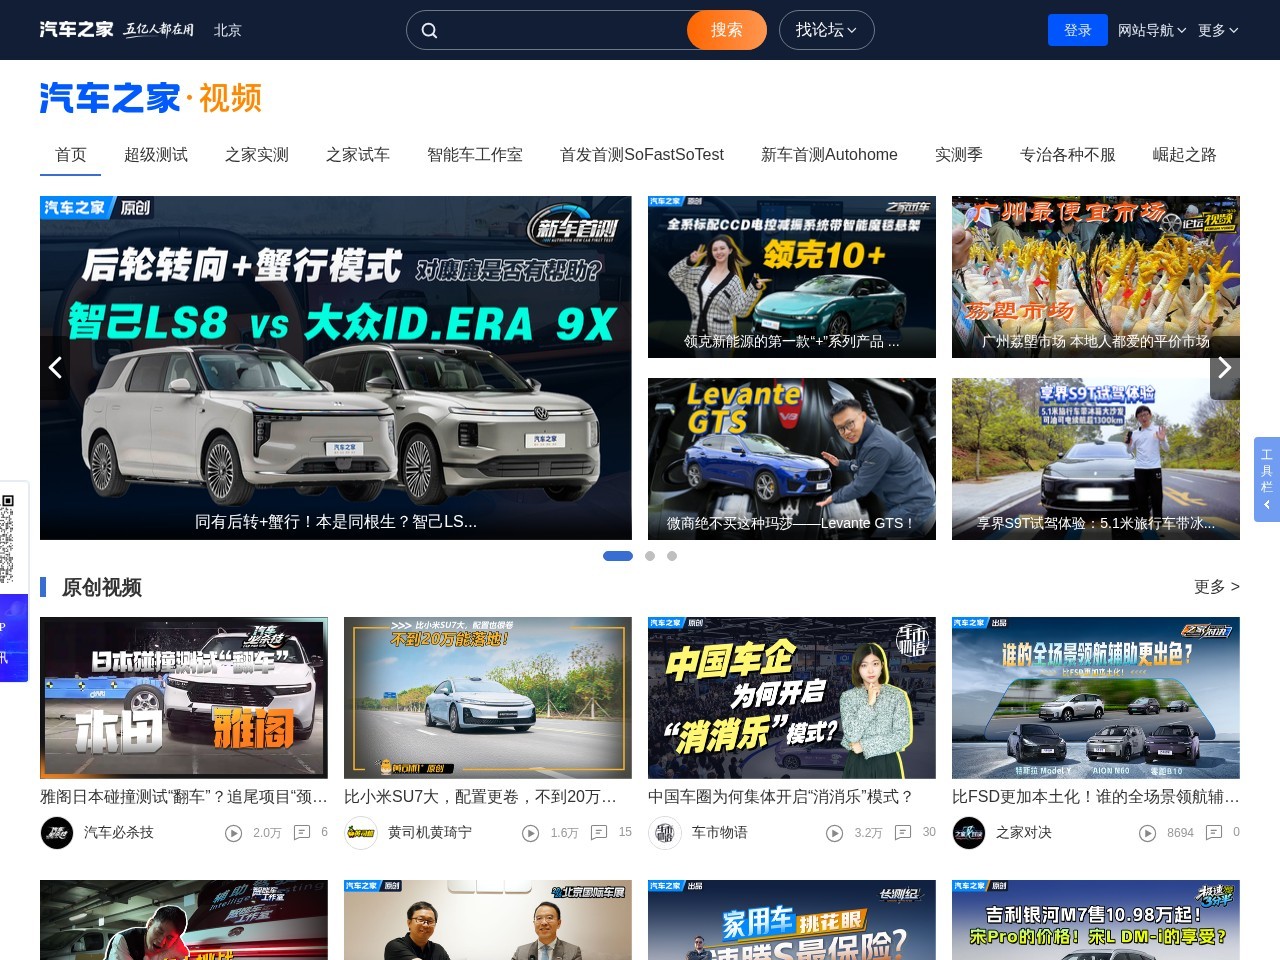Switch to the 首页 tab

[71, 155]
